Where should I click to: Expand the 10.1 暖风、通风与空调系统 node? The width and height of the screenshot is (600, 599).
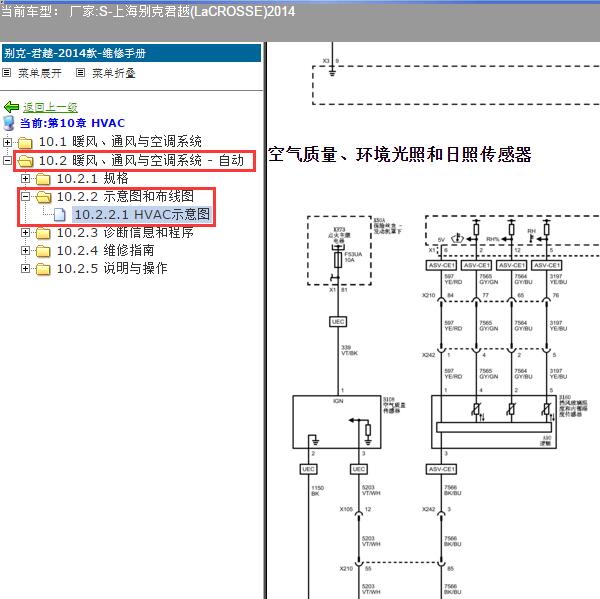(7, 142)
